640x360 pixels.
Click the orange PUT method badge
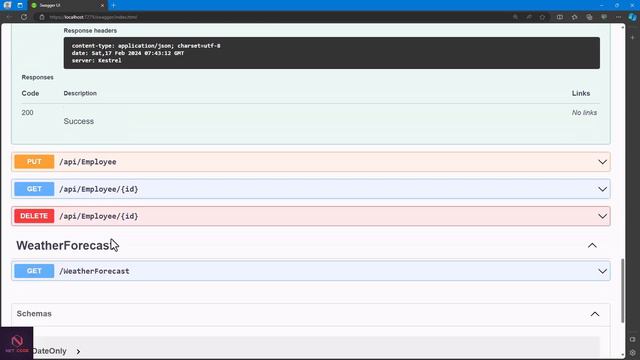(34, 162)
